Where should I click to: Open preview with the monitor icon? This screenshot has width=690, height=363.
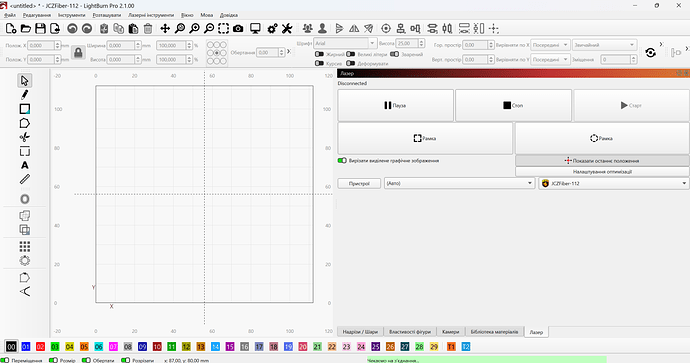click(255, 29)
